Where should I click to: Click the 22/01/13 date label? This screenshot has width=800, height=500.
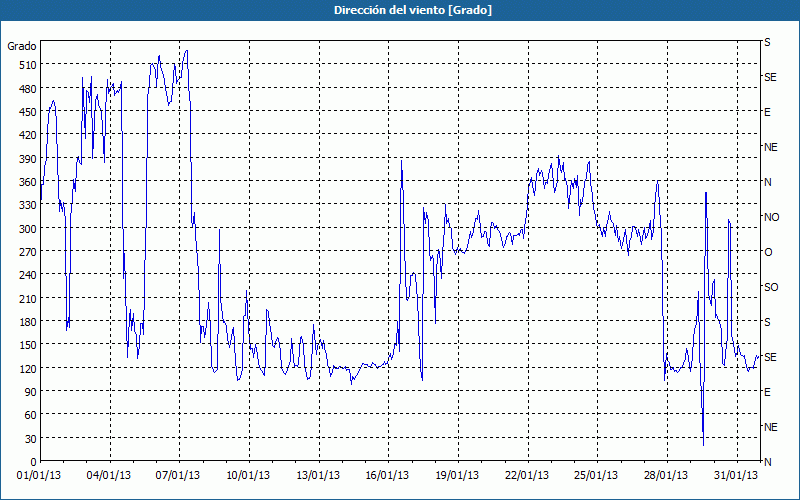coord(527,476)
